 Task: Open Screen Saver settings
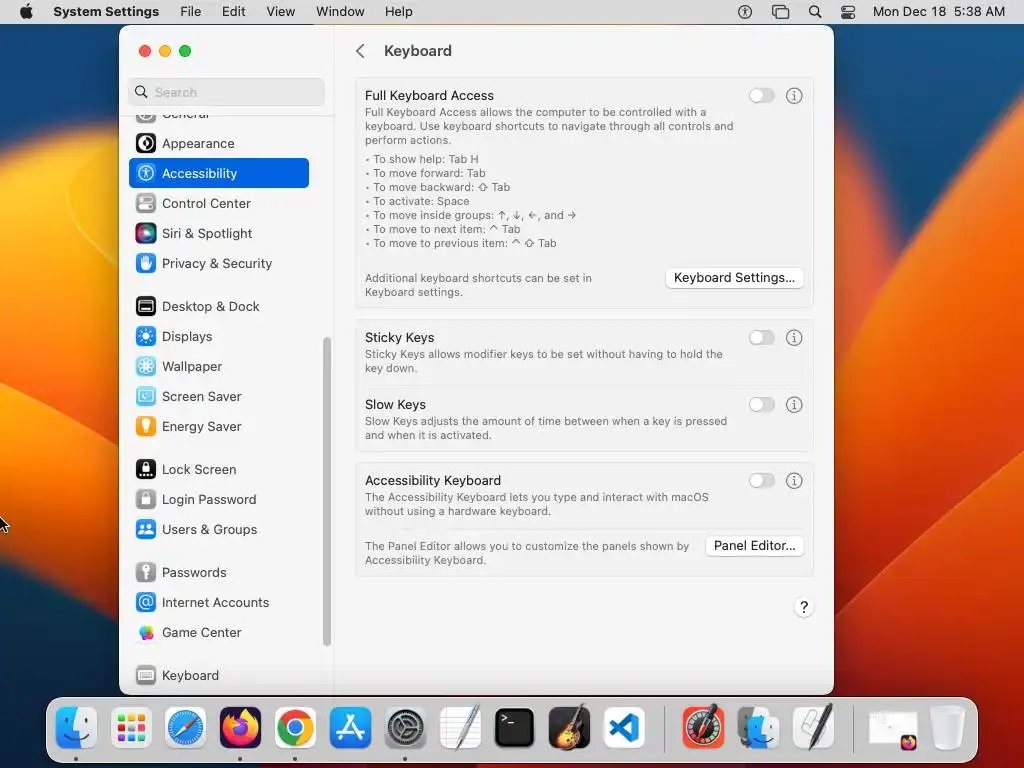219,396
